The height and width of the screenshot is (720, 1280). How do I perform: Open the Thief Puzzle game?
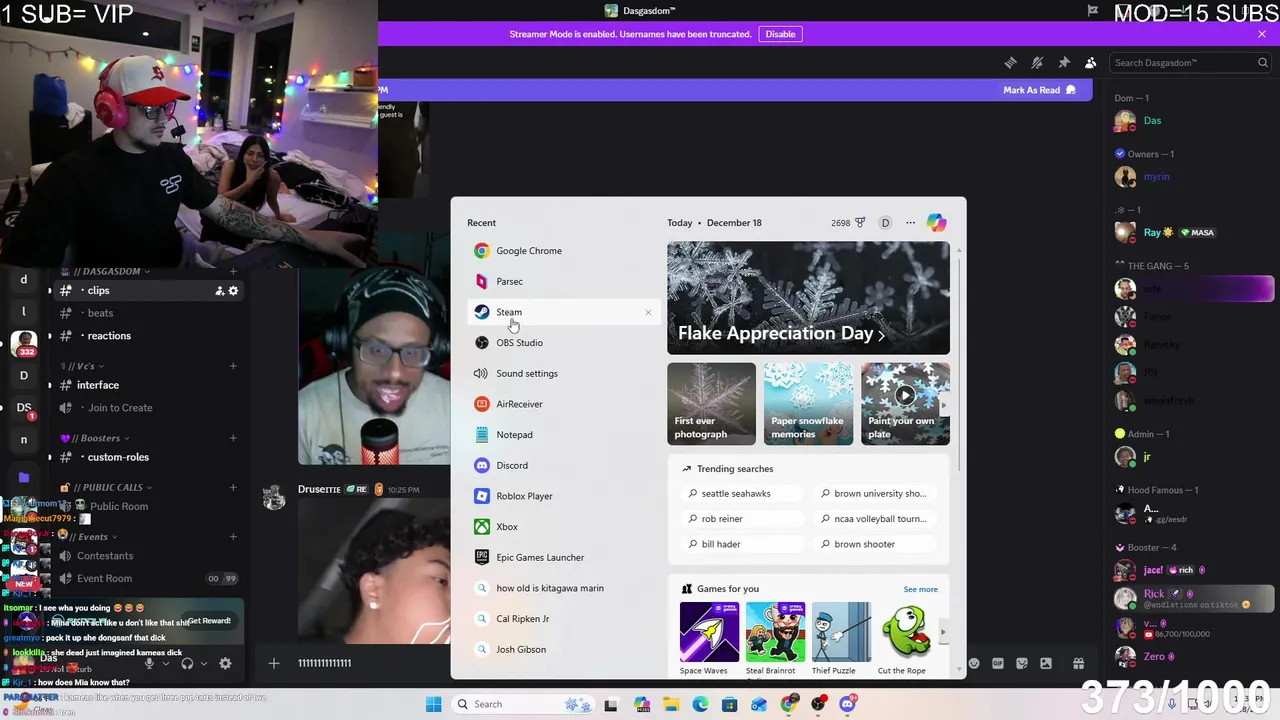(x=841, y=638)
